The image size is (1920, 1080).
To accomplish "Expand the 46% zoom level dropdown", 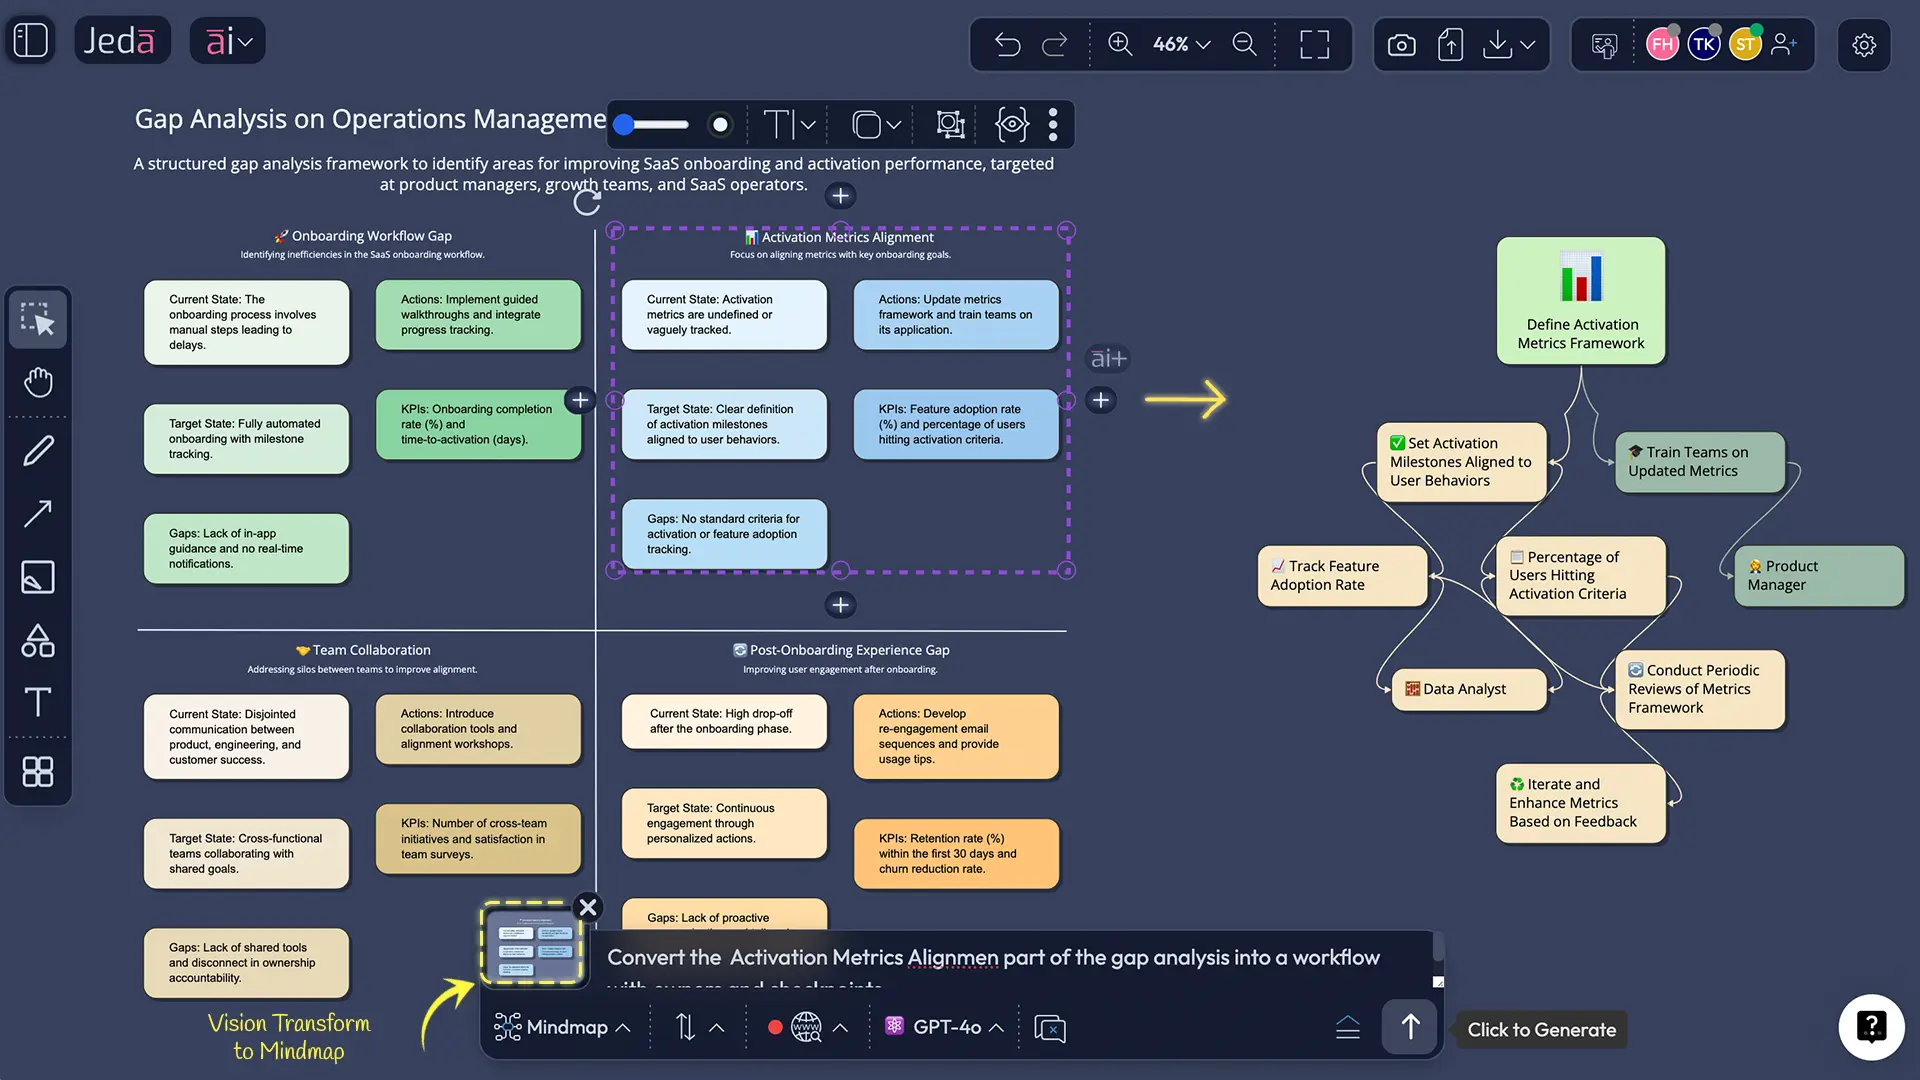I will [1181, 44].
